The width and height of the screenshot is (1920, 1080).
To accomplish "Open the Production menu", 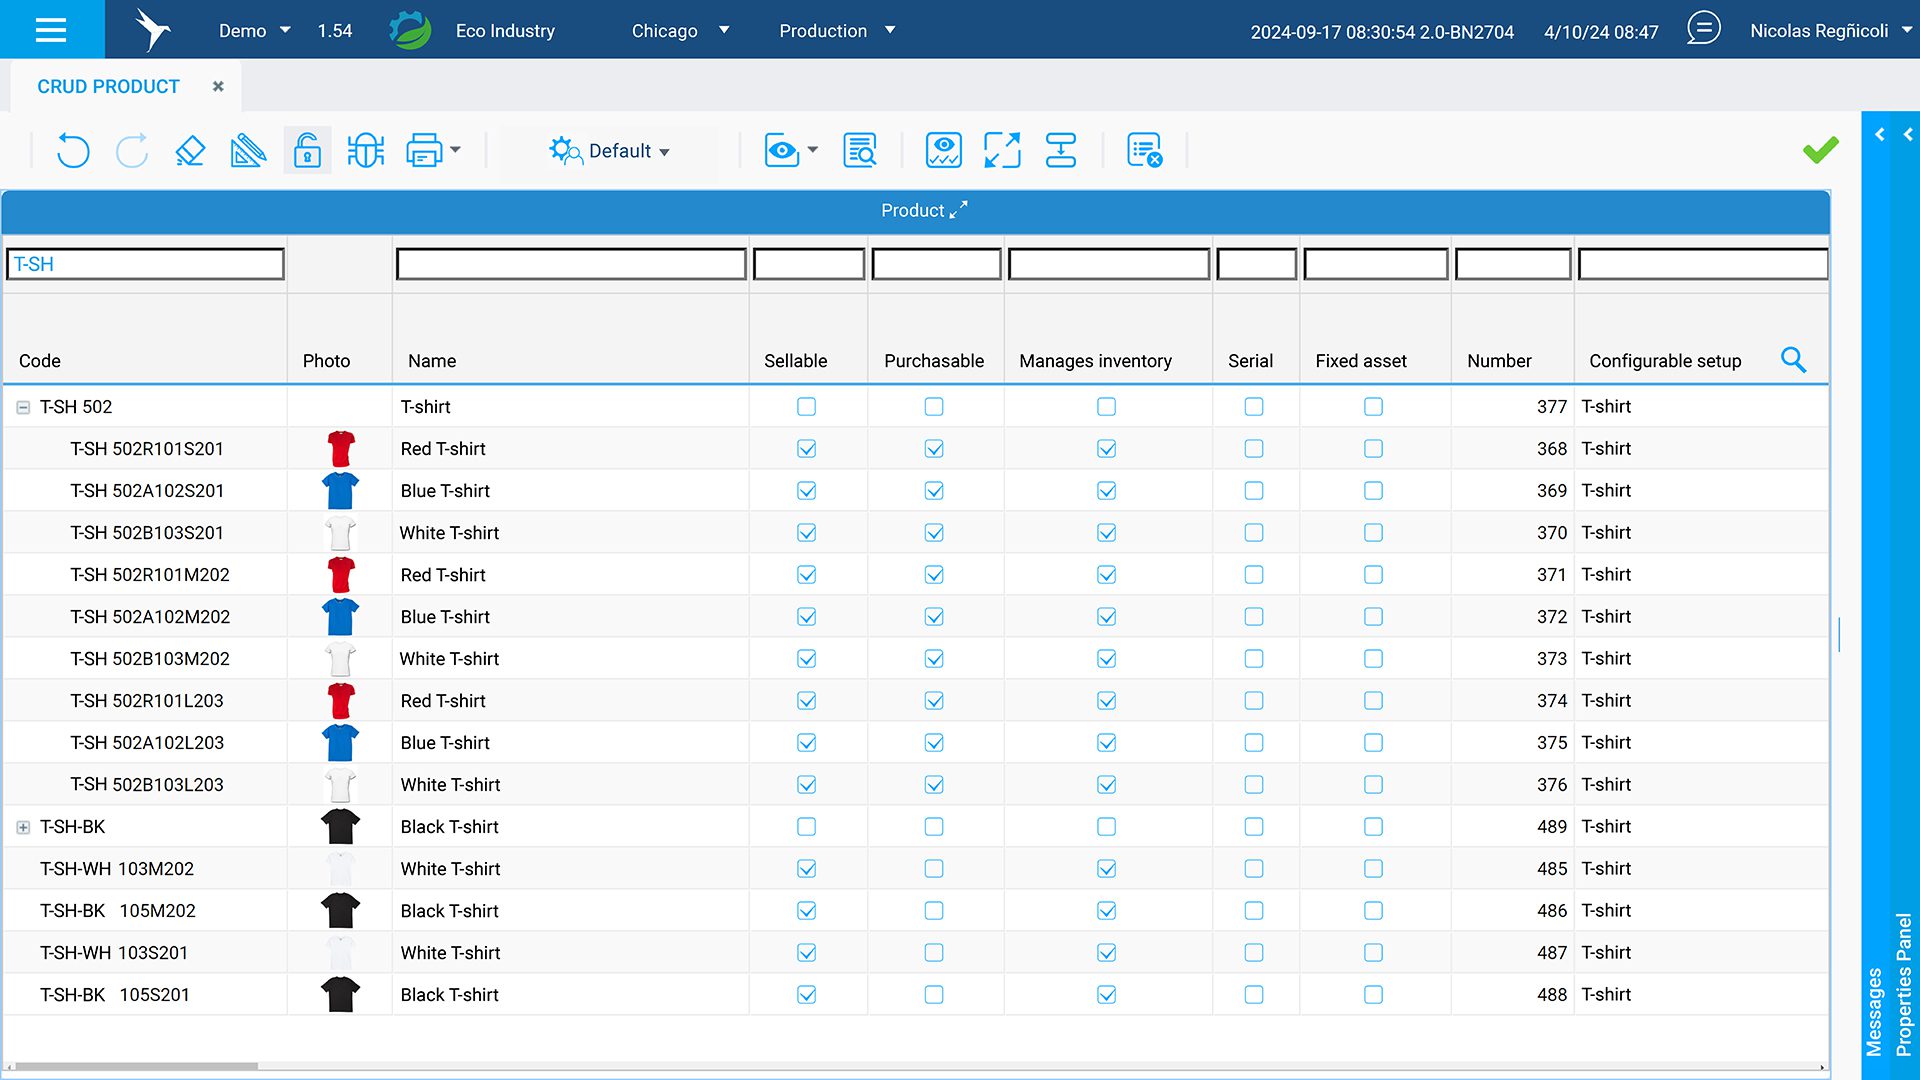I will (836, 31).
